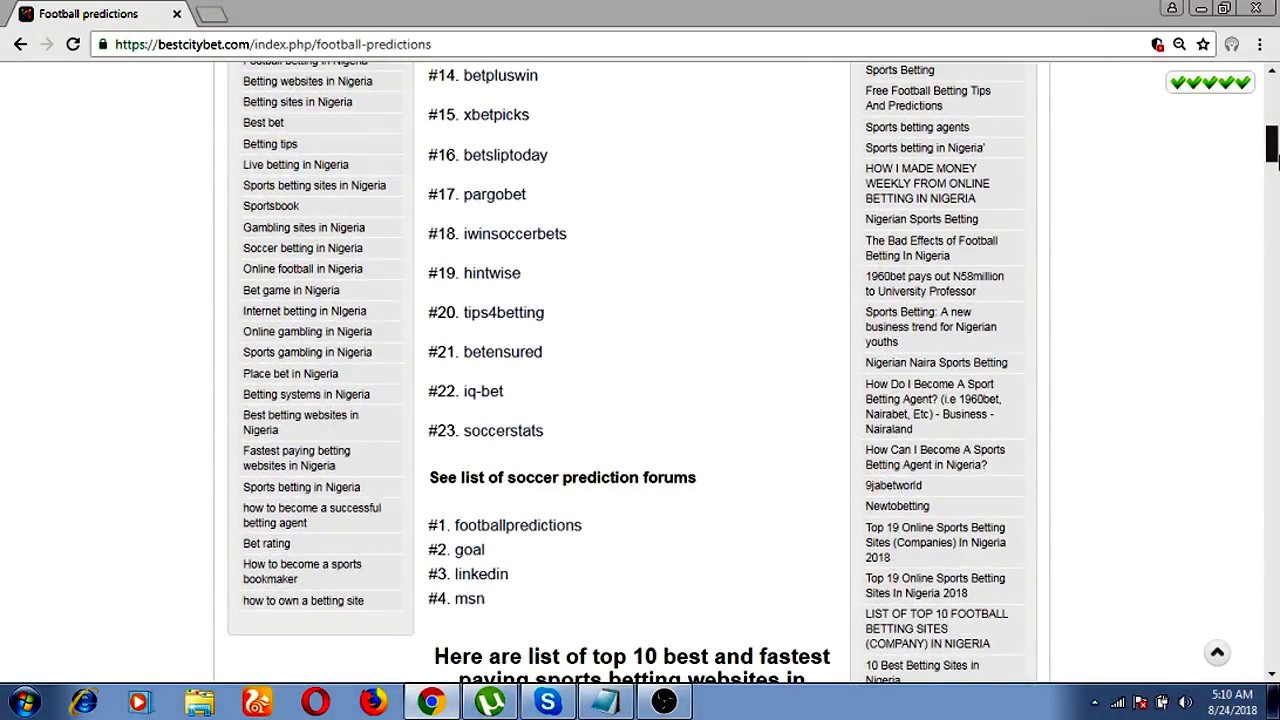Click '#17. pargobet' list entry
This screenshot has width=1280, height=720.
(x=477, y=194)
